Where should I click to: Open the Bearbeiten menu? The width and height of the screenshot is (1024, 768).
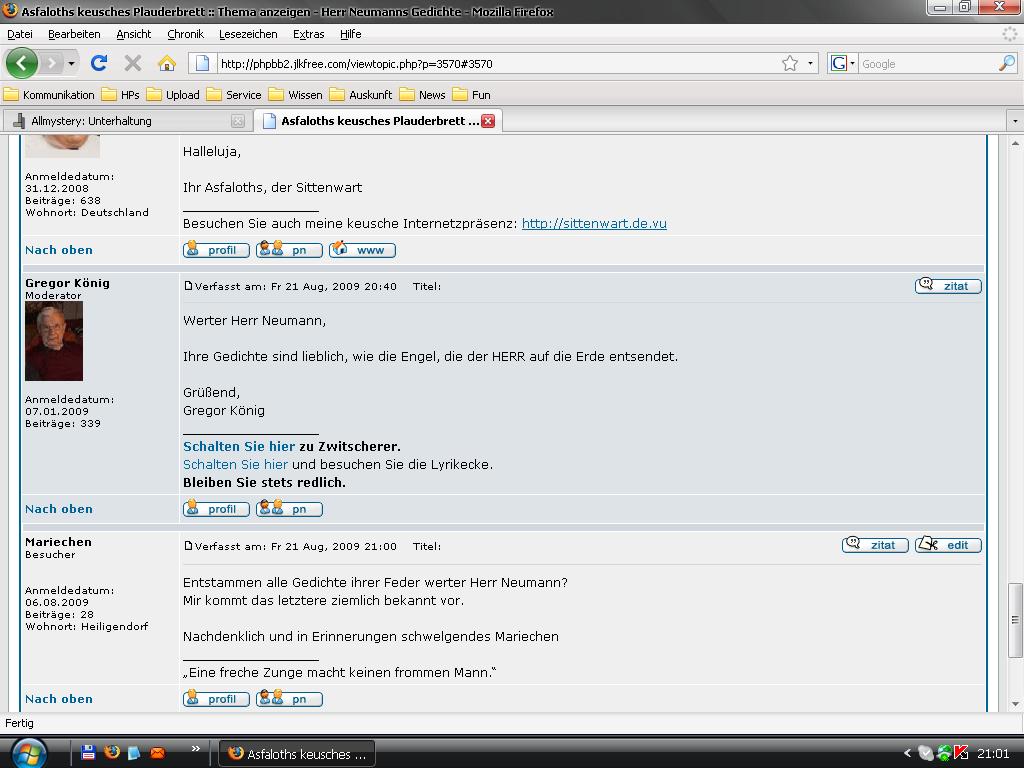pyautogui.click(x=74, y=34)
